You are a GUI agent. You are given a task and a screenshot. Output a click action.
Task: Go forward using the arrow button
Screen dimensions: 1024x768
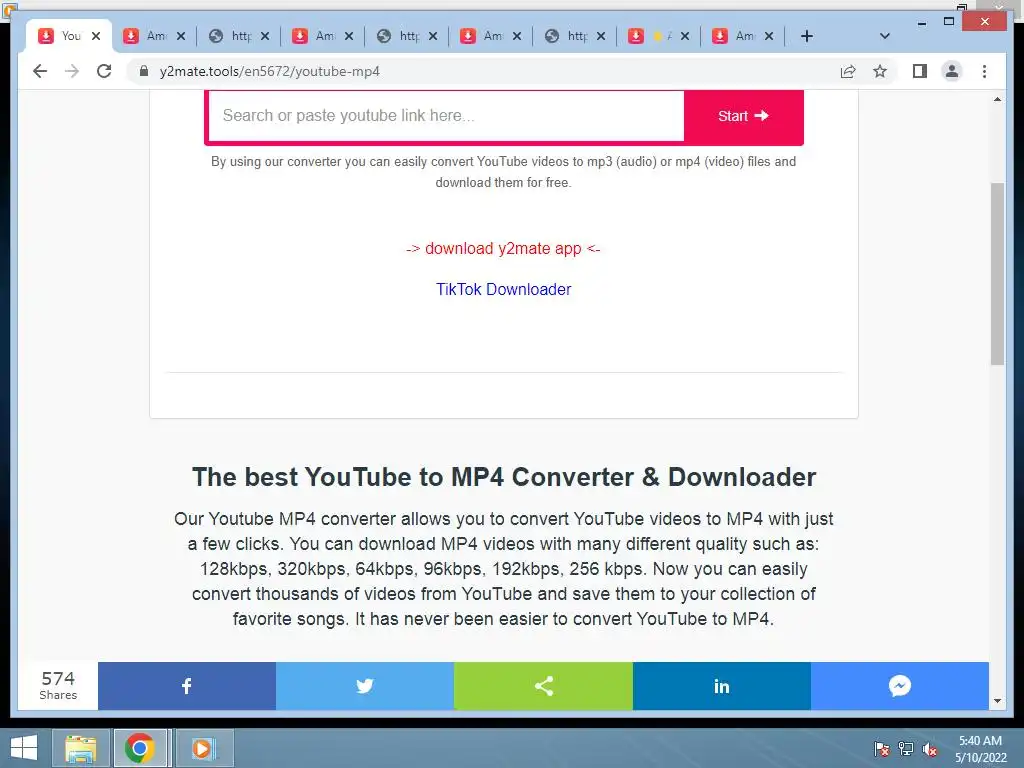tap(72, 71)
